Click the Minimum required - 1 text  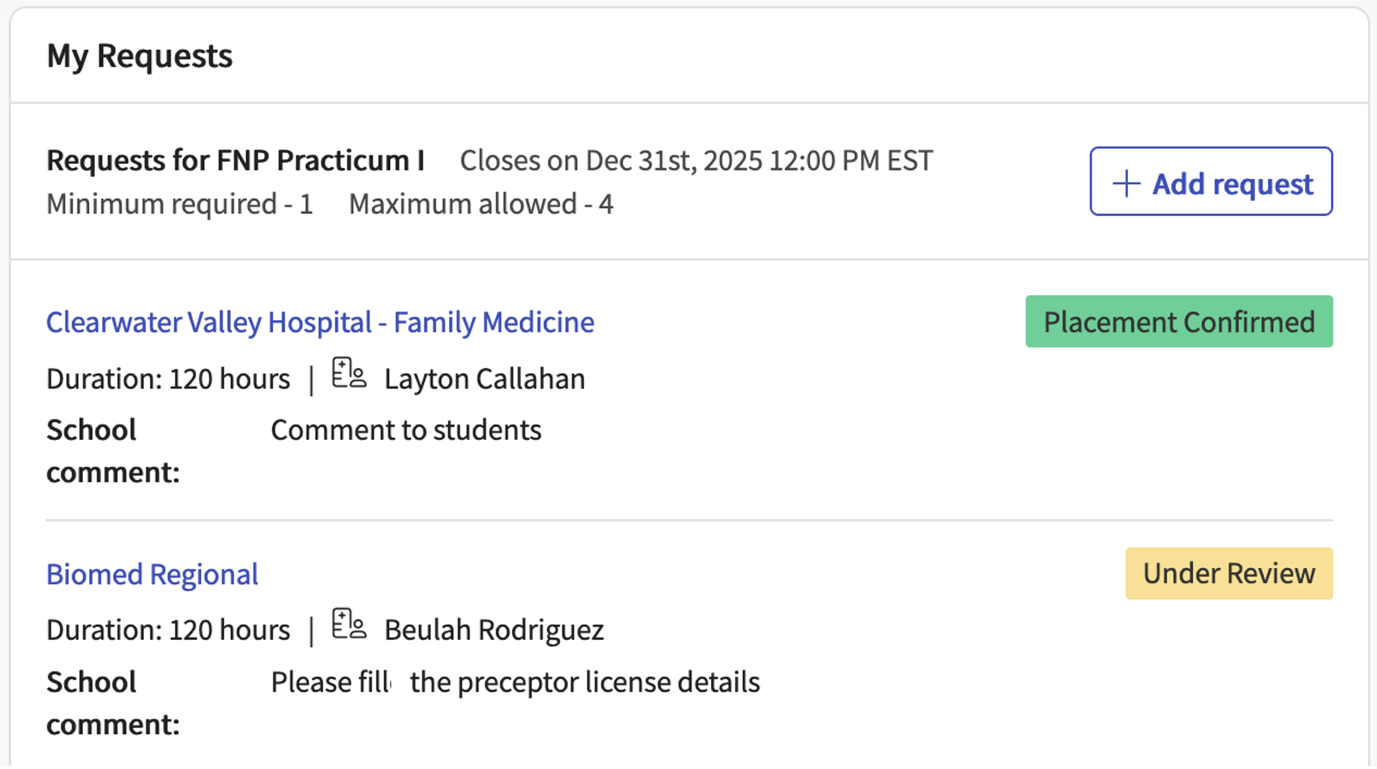(180, 205)
